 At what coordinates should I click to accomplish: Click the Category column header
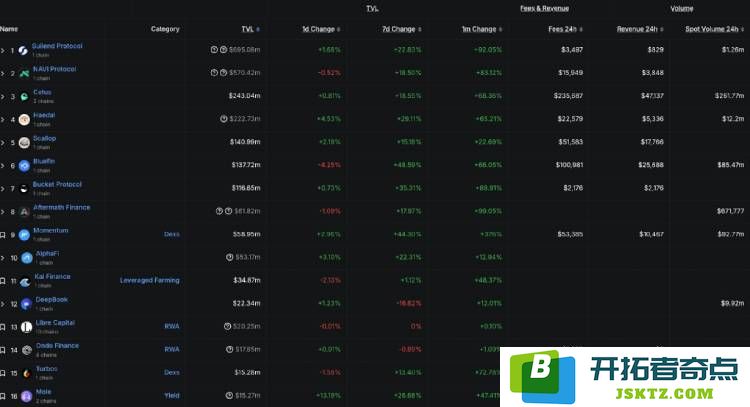165,29
